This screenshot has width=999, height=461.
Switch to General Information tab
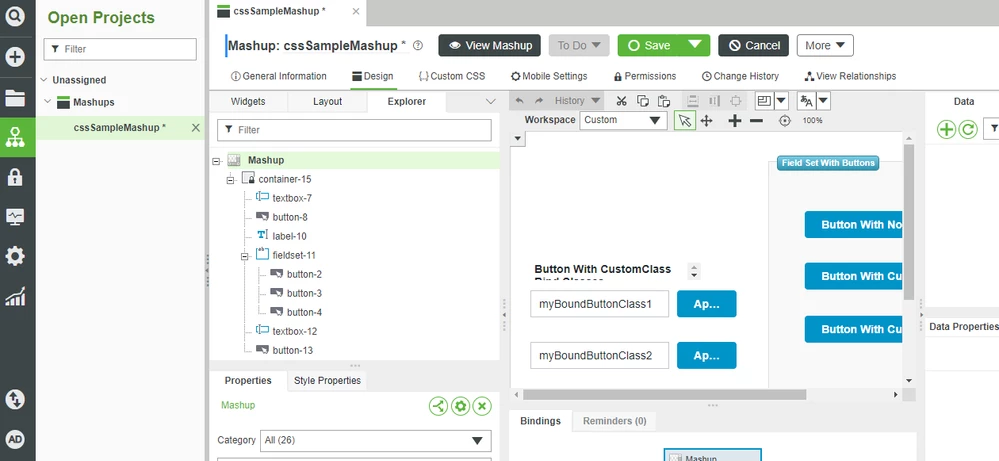[x=278, y=76]
